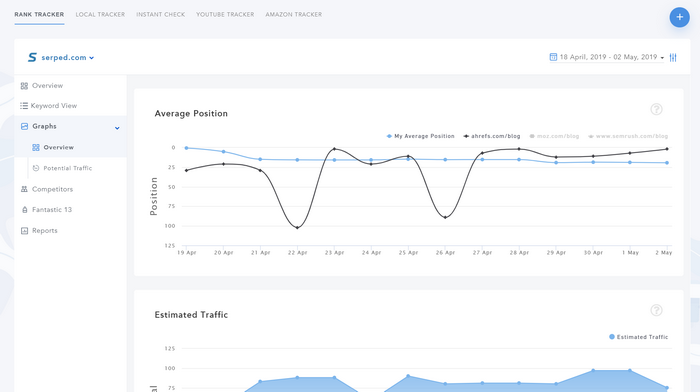Viewport: 700px width, 392px height.
Task: Open the chart filter settings sliders icon
Action: 673,58
